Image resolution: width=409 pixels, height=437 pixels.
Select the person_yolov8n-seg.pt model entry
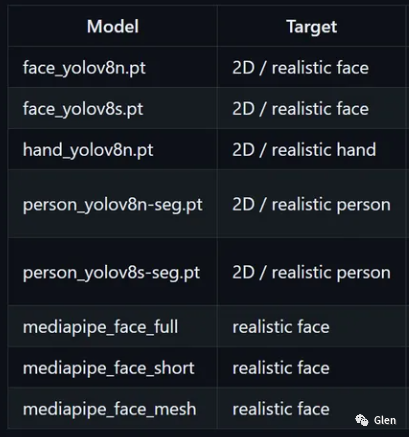coord(113,205)
